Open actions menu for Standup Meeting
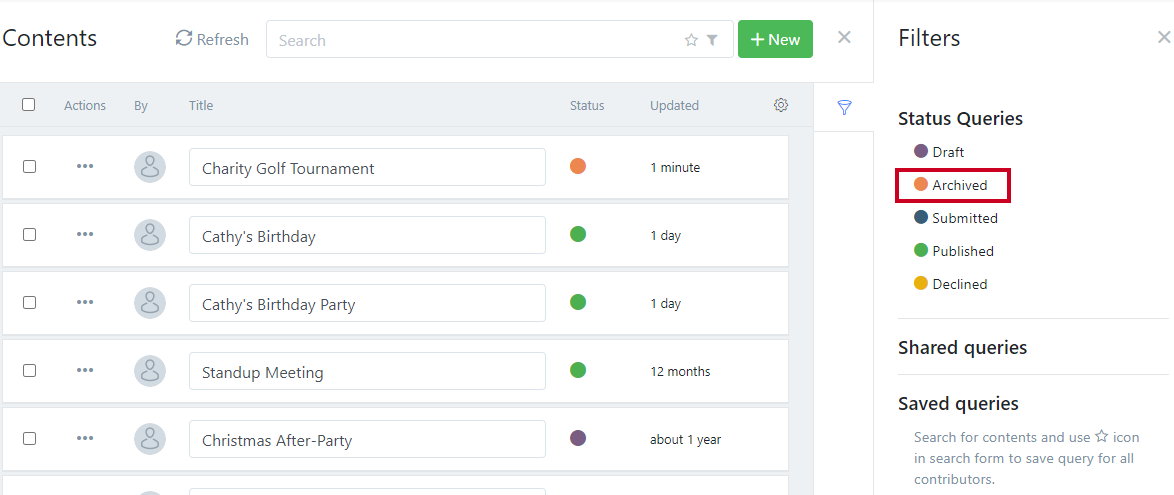The image size is (1174, 495). (85, 370)
